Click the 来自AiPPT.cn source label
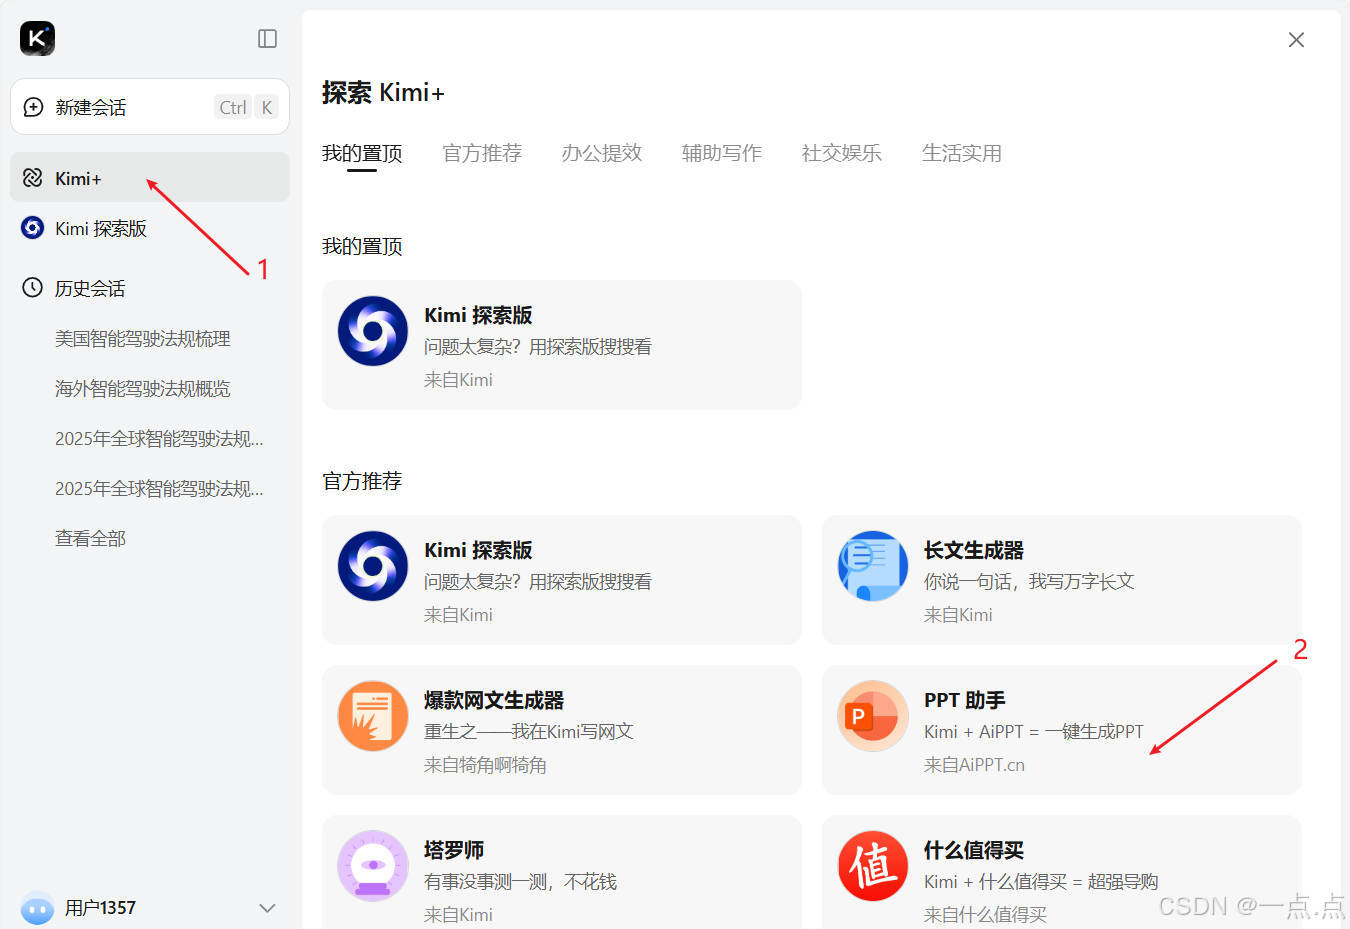The width and height of the screenshot is (1350, 929). [x=974, y=764]
